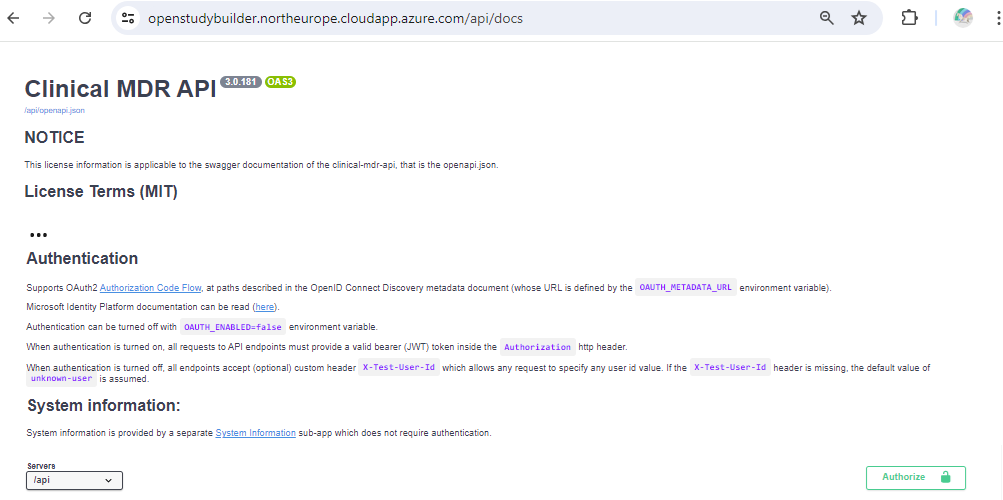This screenshot has width=1003, height=500.
Task: Open the zoom magnifier icon in address bar
Action: click(x=826, y=18)
